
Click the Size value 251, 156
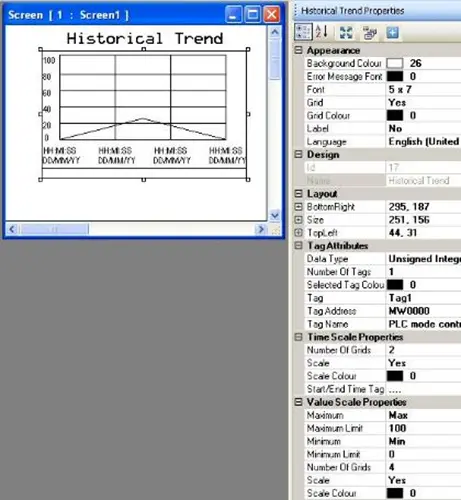pyautogui.click(x=409, y=220)
